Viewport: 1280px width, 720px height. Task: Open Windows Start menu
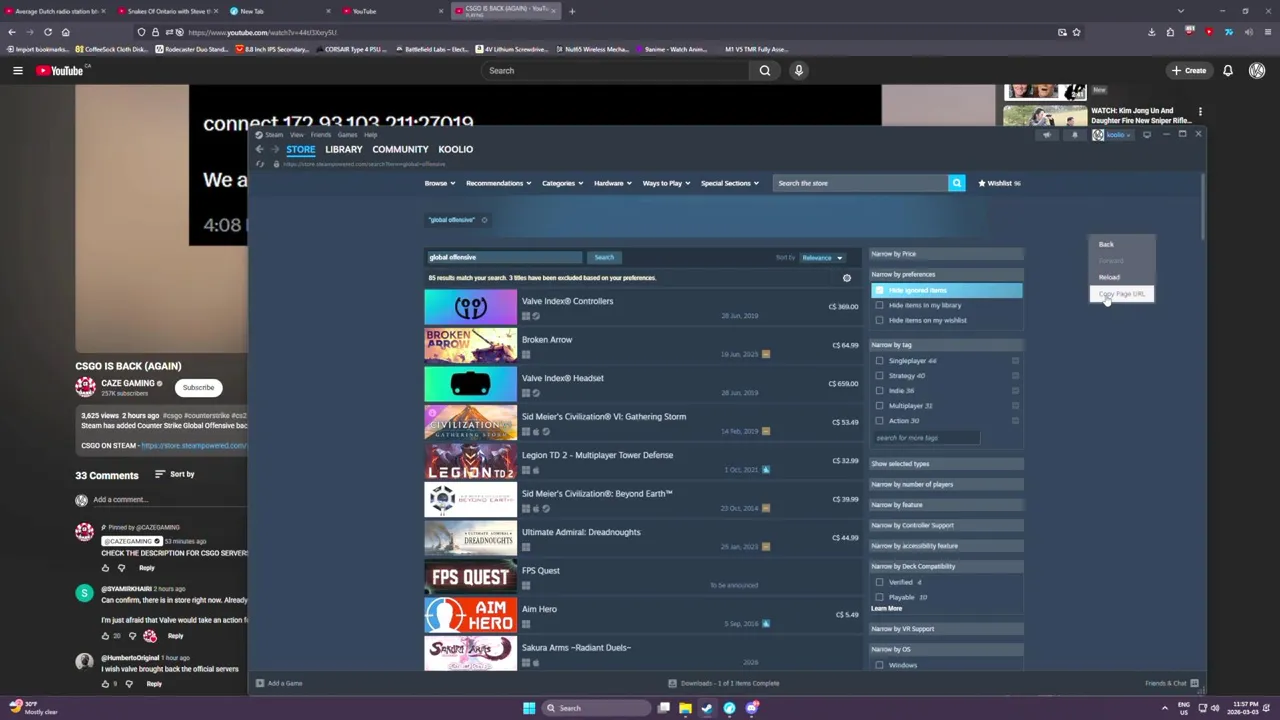tap(529, 708)
